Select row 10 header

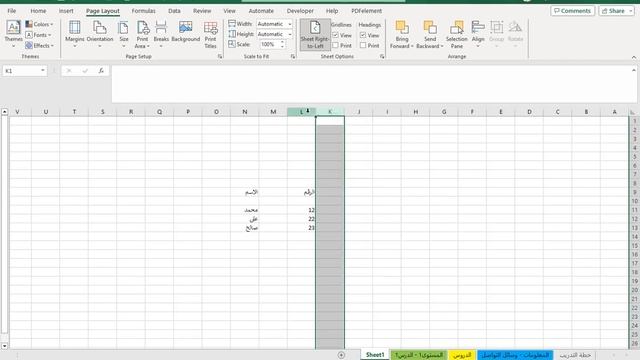click(635, 201)
